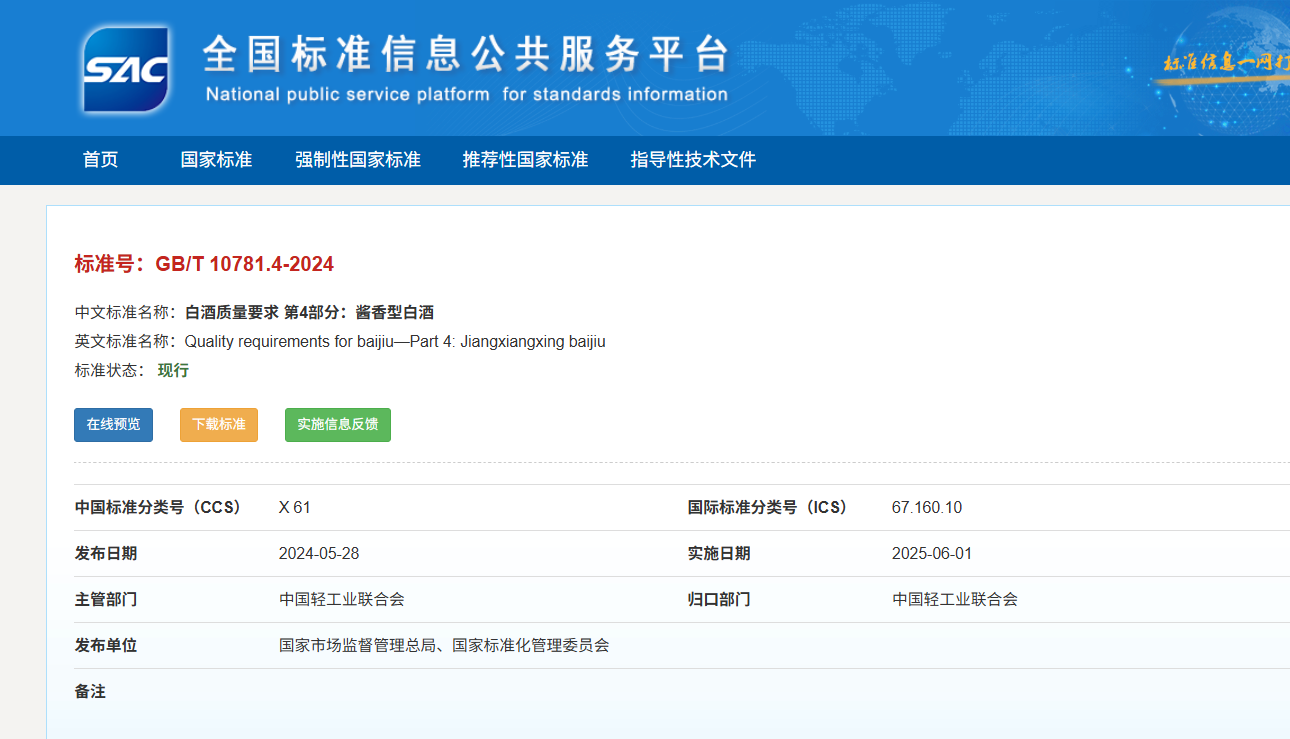The height and width of the screenshot is (739, 1290).
Task: Select the 推荐性国家标准 navigation item
Action: [525, 160]
